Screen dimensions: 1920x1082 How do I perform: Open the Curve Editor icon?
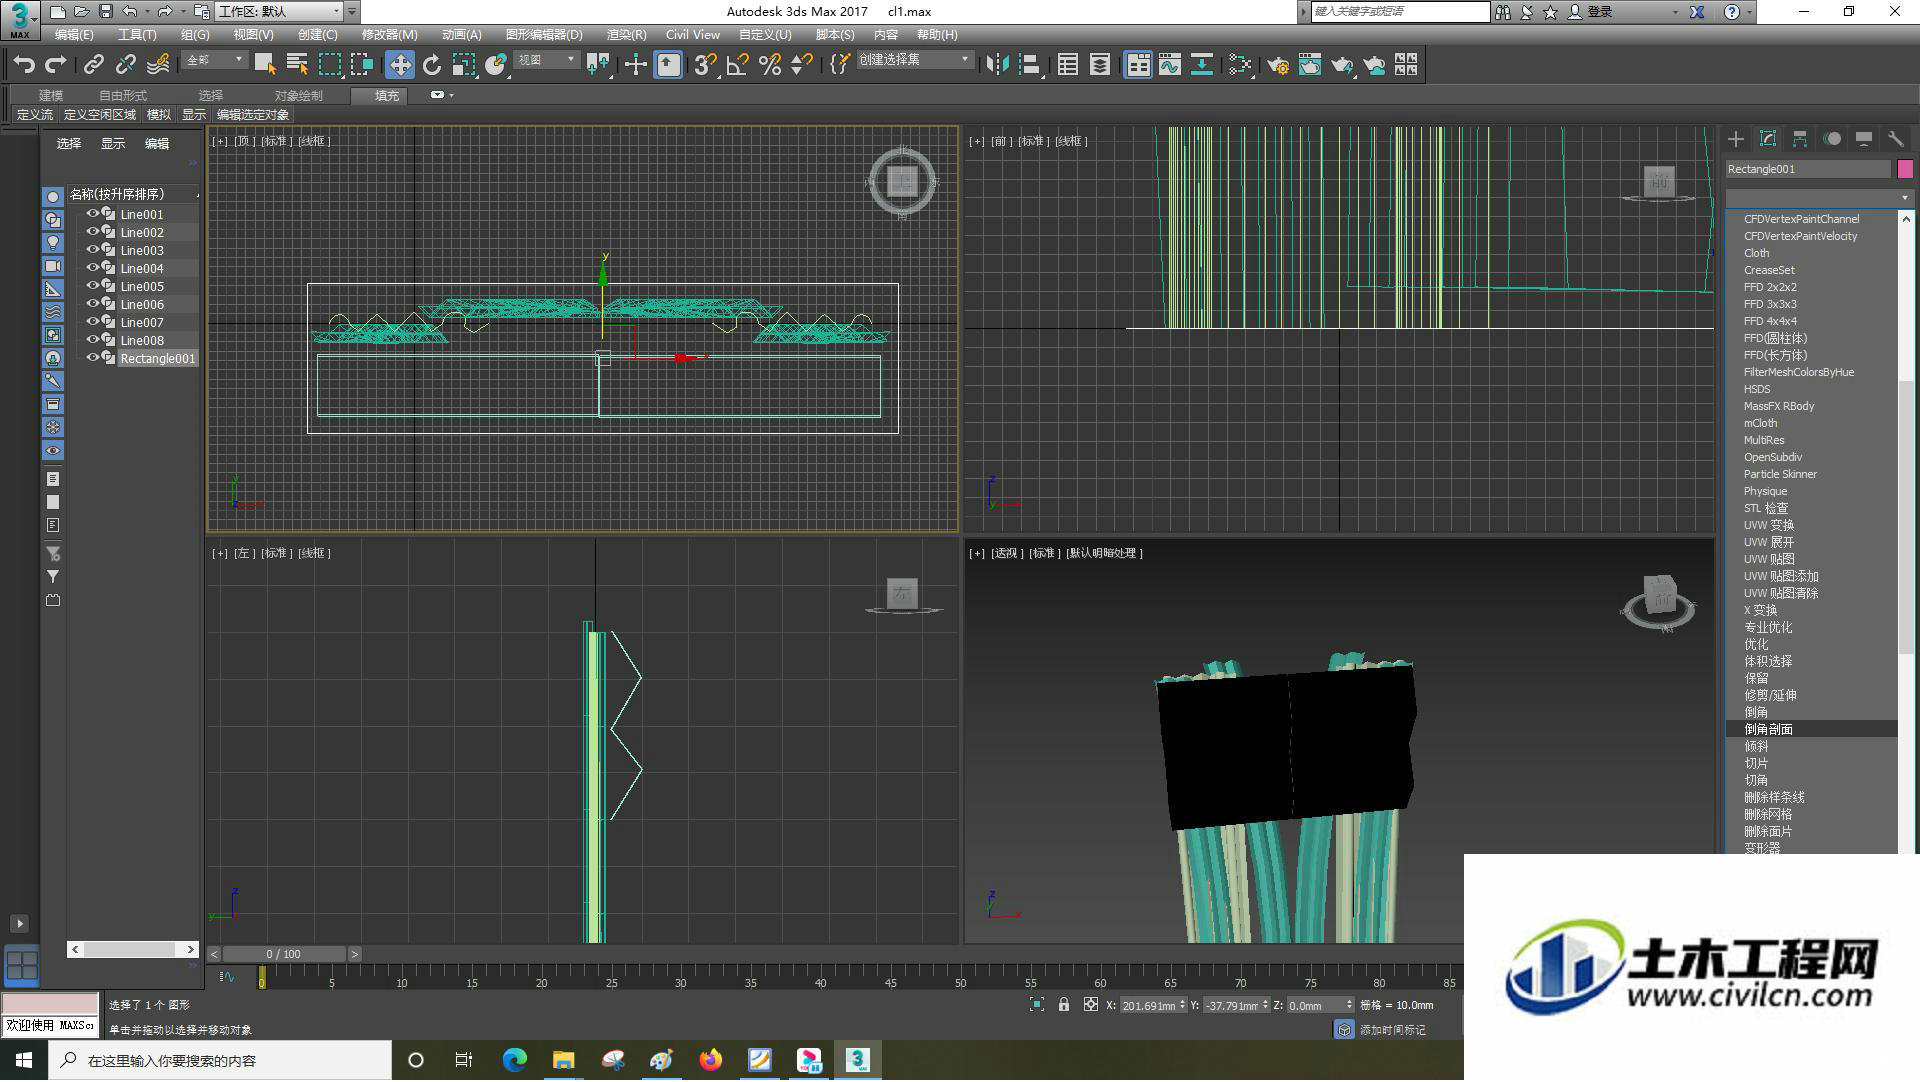[x=1170, y=65]
